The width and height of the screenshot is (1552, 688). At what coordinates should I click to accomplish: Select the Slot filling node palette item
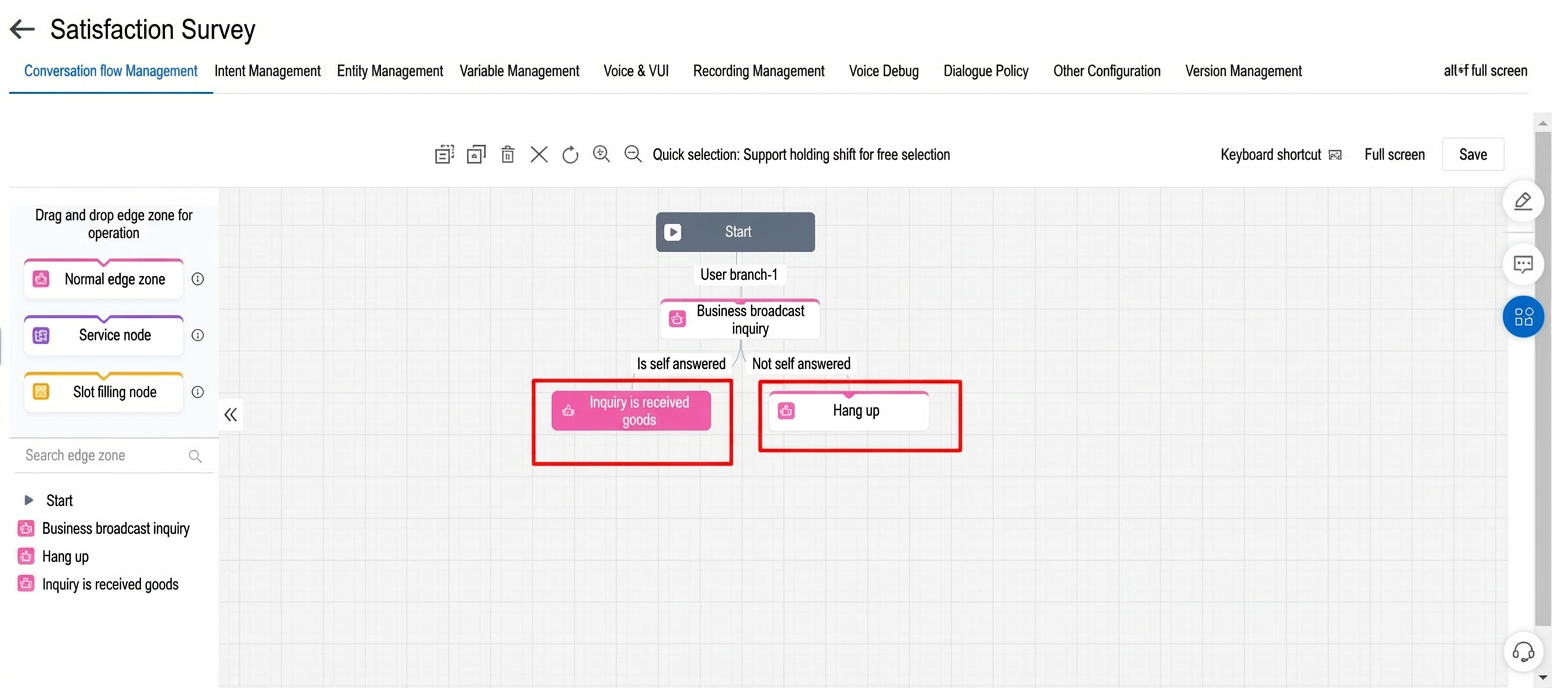tap(104, 392)
